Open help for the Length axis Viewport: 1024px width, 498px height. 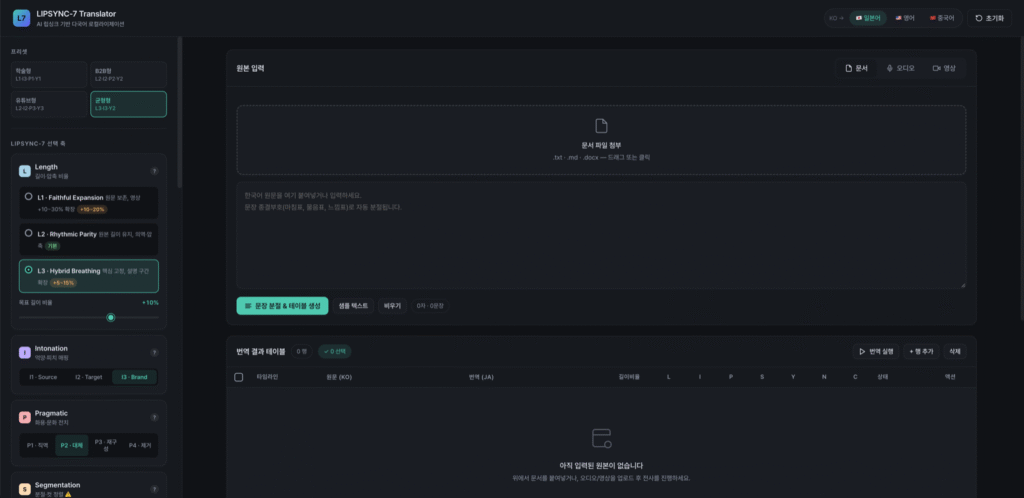[154, 171]
